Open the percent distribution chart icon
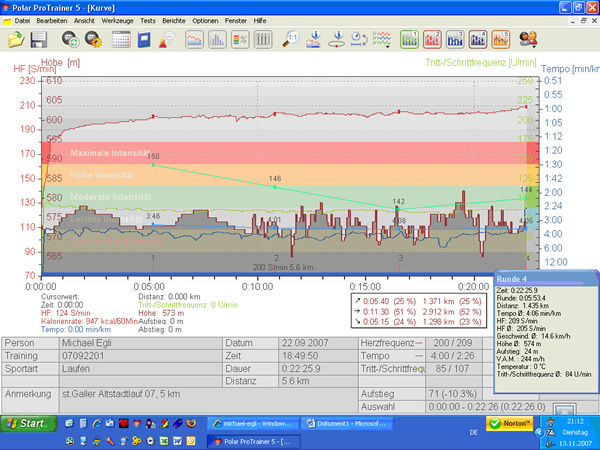The width and height of the screenshot is (600, 450). pyautogui.click(x=240, y=39)
